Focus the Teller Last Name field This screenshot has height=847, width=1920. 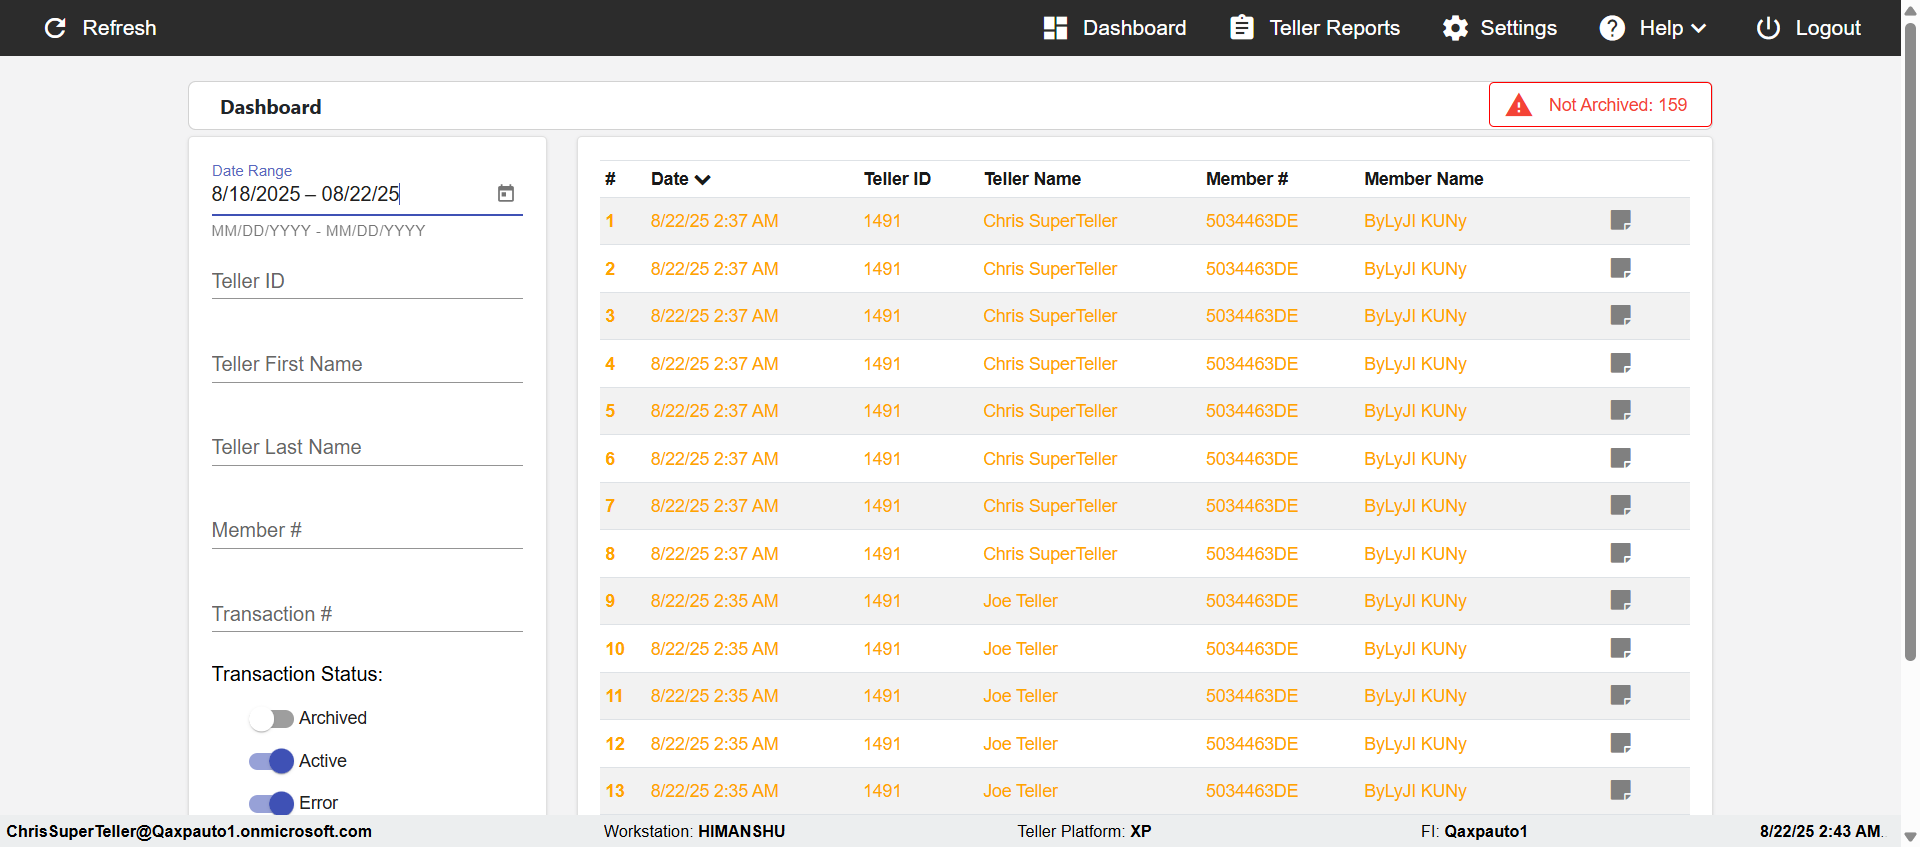coord(367,448)
